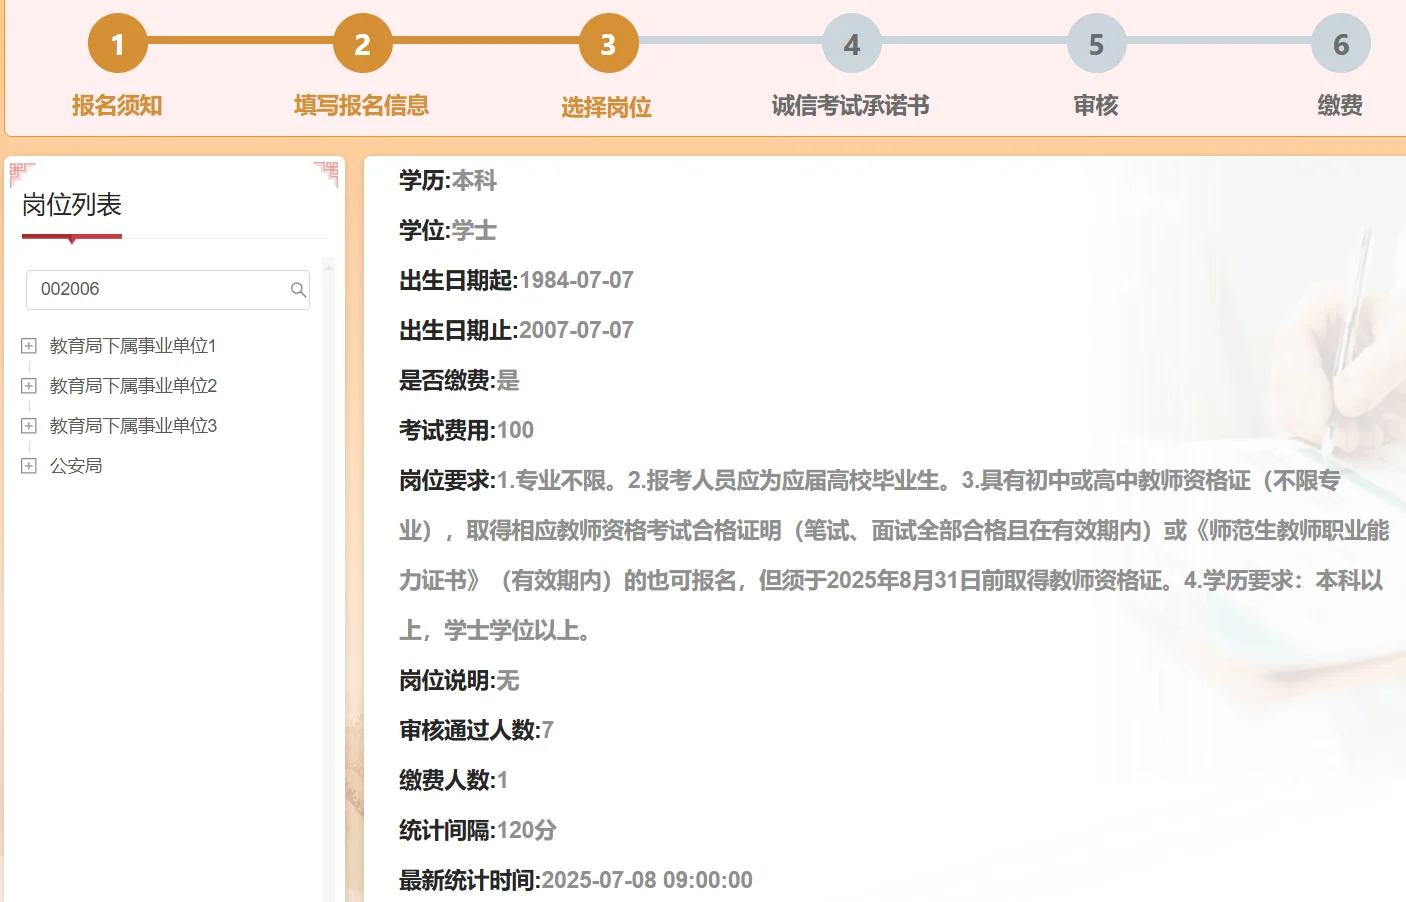Screen dimensions: 1406x902
Task: Select 公安局 in the tree
Action: click(x=76, y=466)
